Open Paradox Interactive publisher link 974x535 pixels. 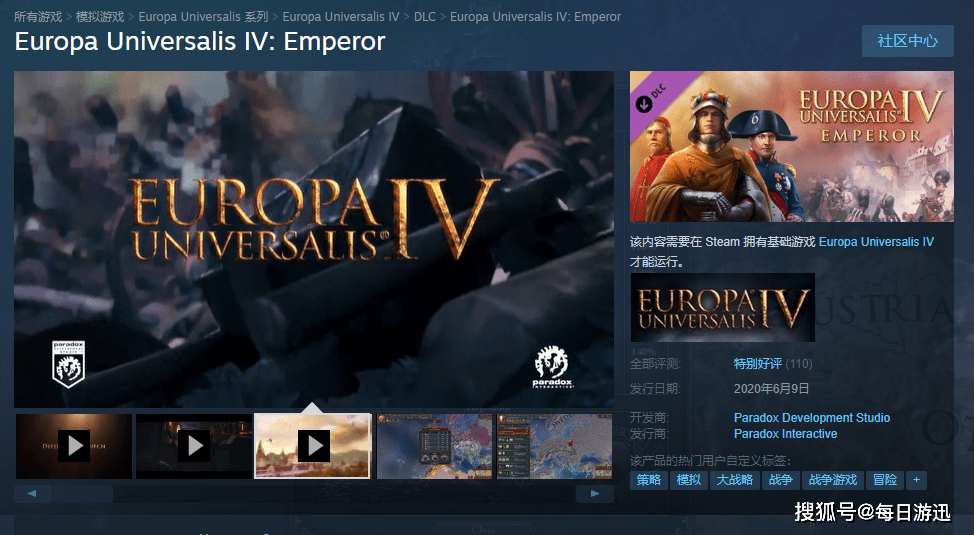785,434
